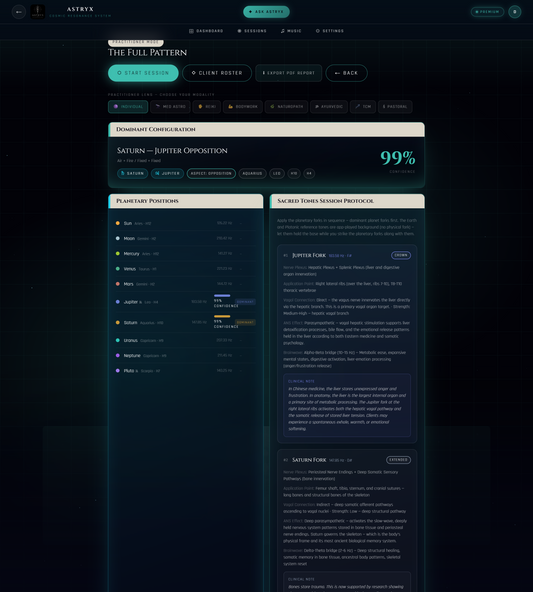Open the user profile icon in header
This screenshot has width=533, height=592.
[x=515, y=12]
